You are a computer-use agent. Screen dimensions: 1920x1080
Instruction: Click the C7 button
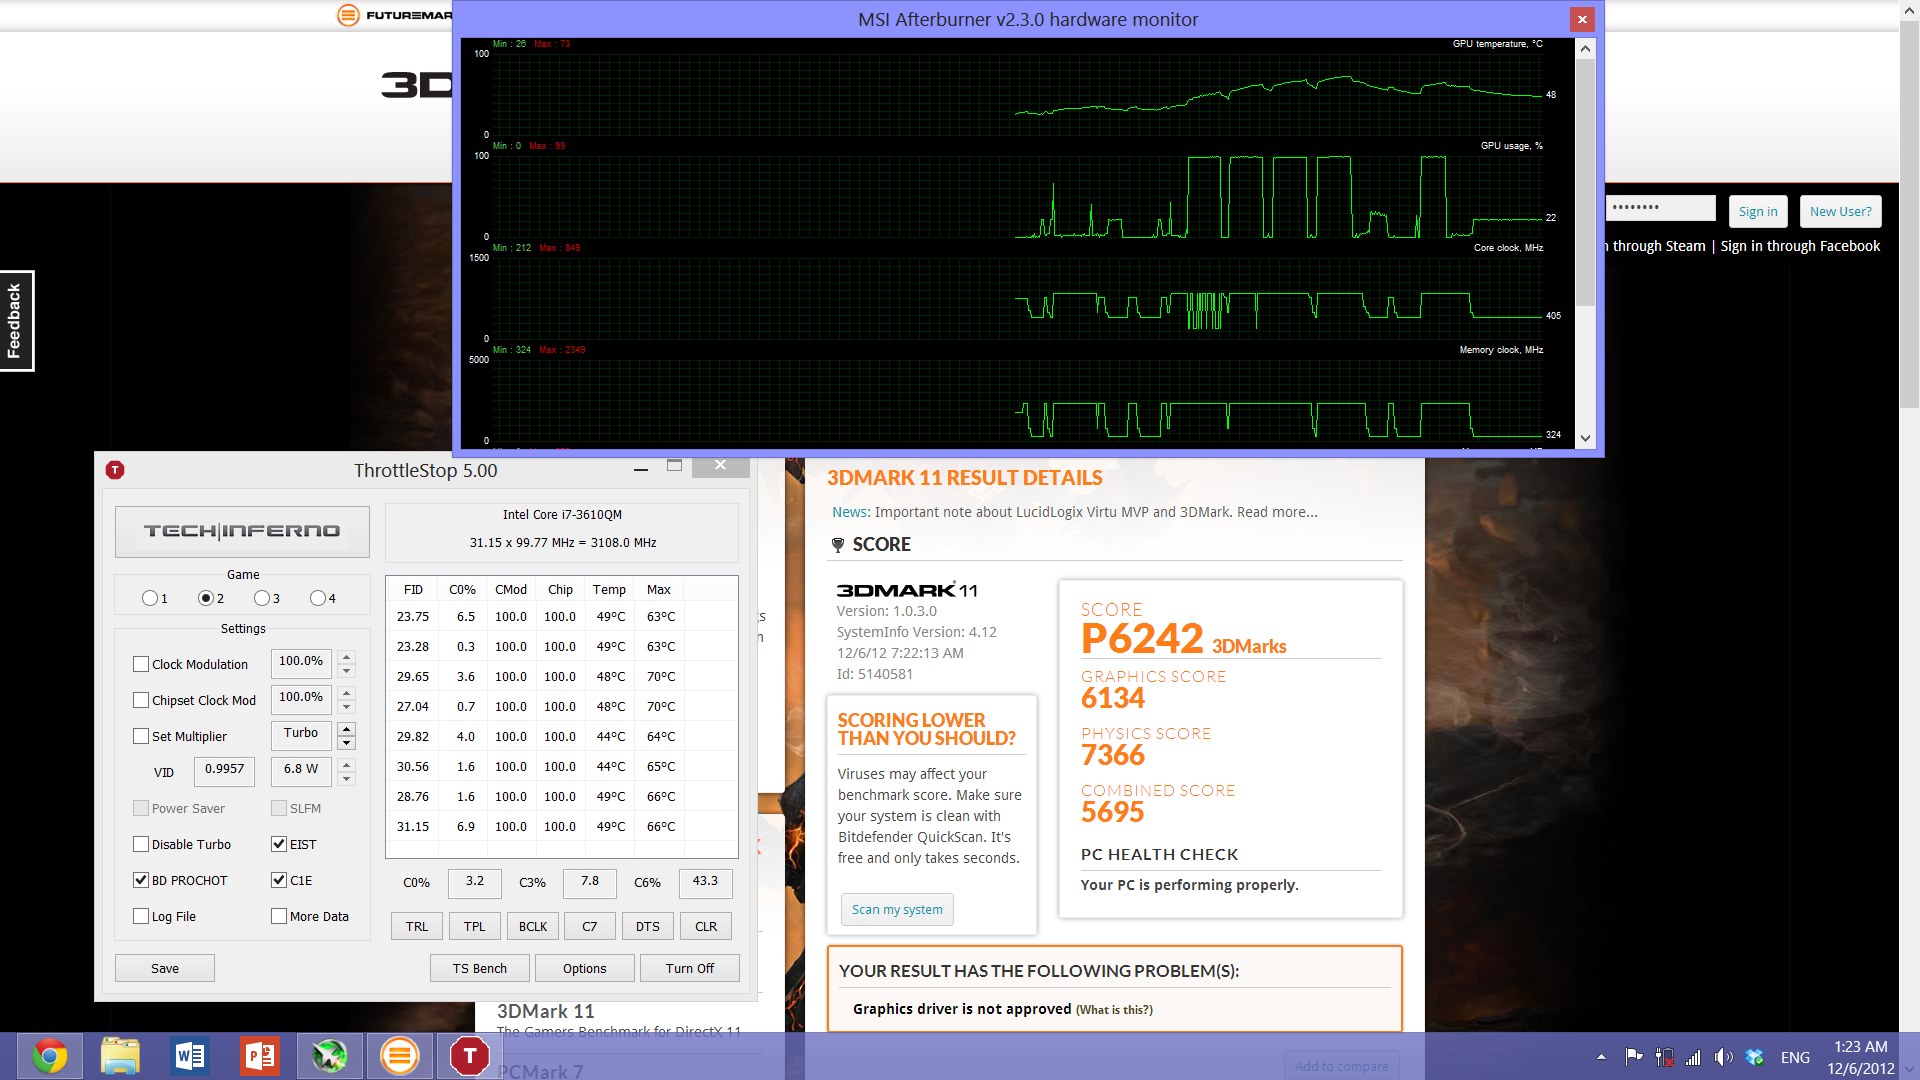click(x=590, y=927)
